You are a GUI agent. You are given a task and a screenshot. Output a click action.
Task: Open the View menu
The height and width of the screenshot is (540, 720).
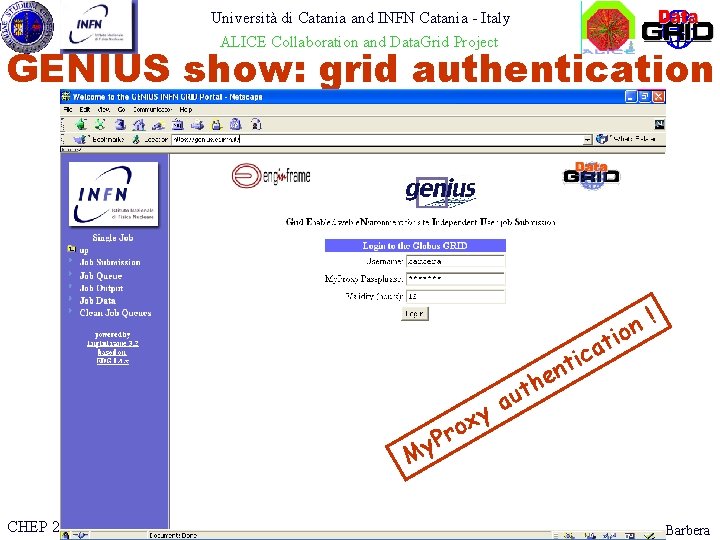point(103,110)
